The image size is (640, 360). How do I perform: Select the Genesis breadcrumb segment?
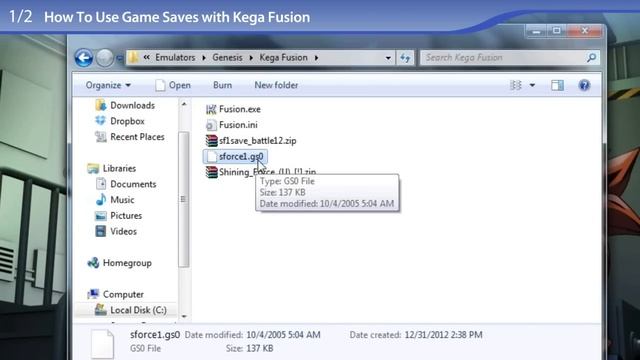[227, 58]
